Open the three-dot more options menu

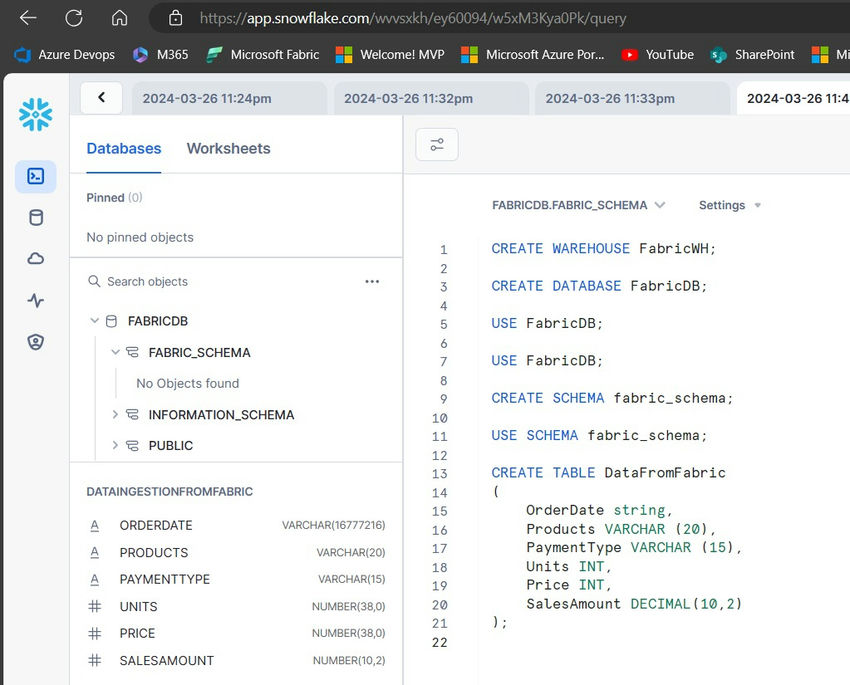coord(372,281)
